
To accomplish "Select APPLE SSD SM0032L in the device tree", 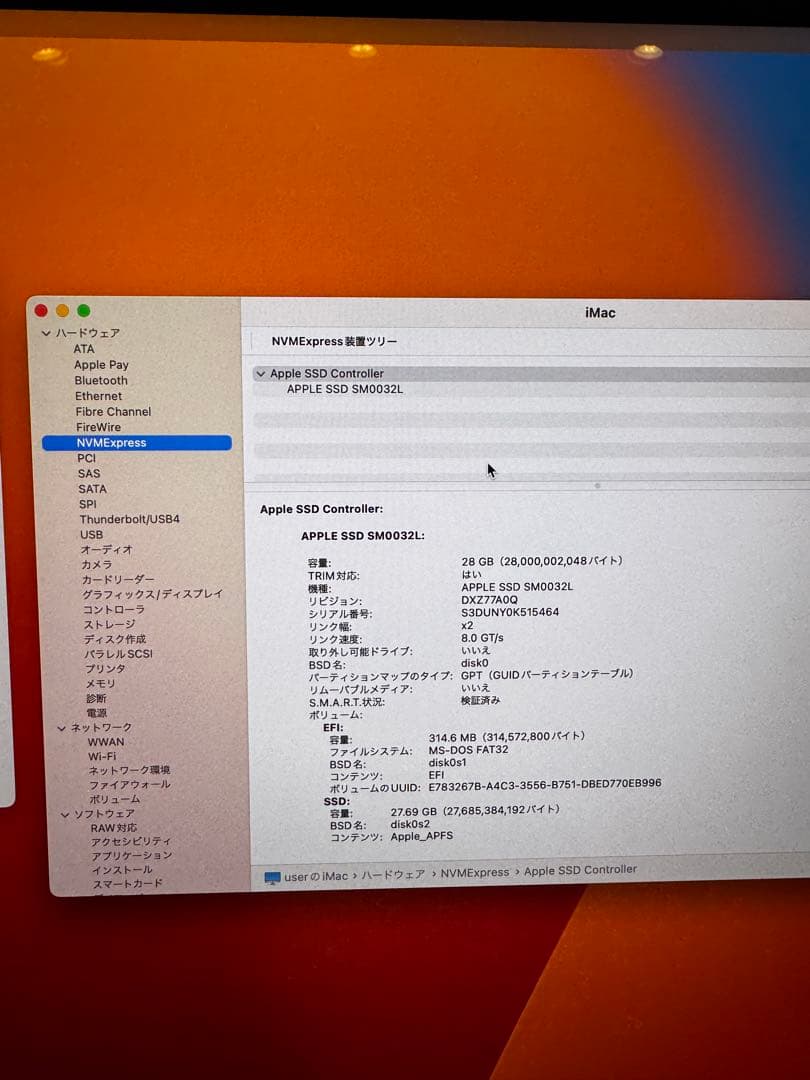I will pos(345,390).
